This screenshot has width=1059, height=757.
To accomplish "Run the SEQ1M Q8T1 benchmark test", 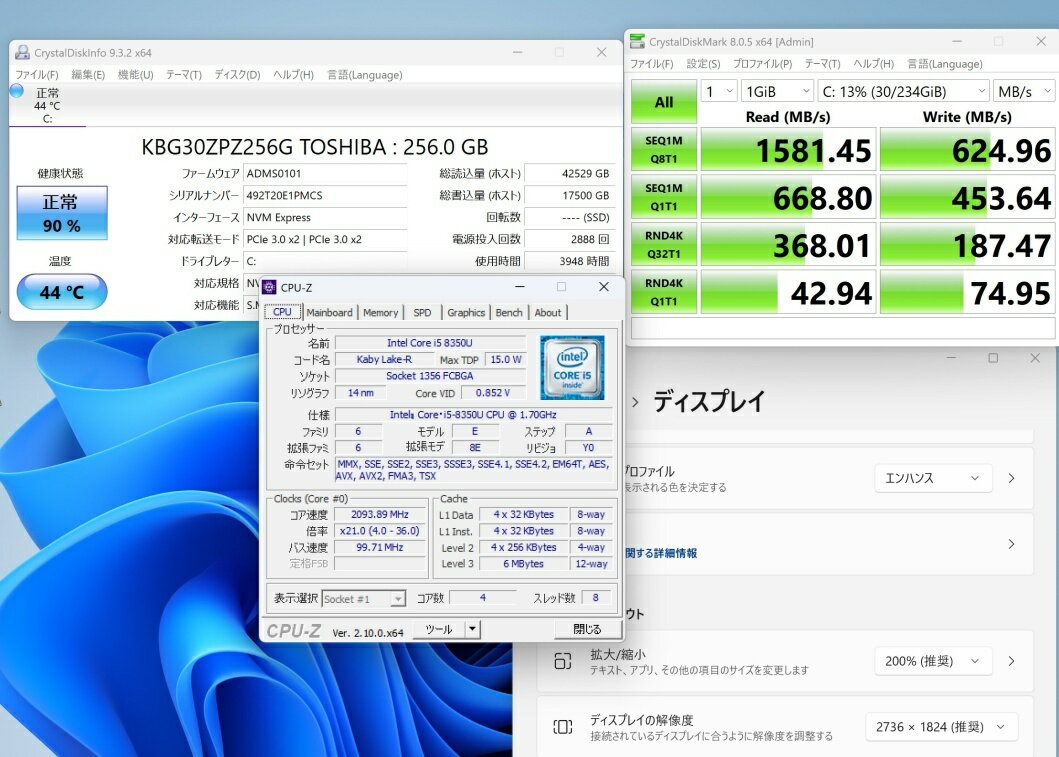I will point(664,150).
